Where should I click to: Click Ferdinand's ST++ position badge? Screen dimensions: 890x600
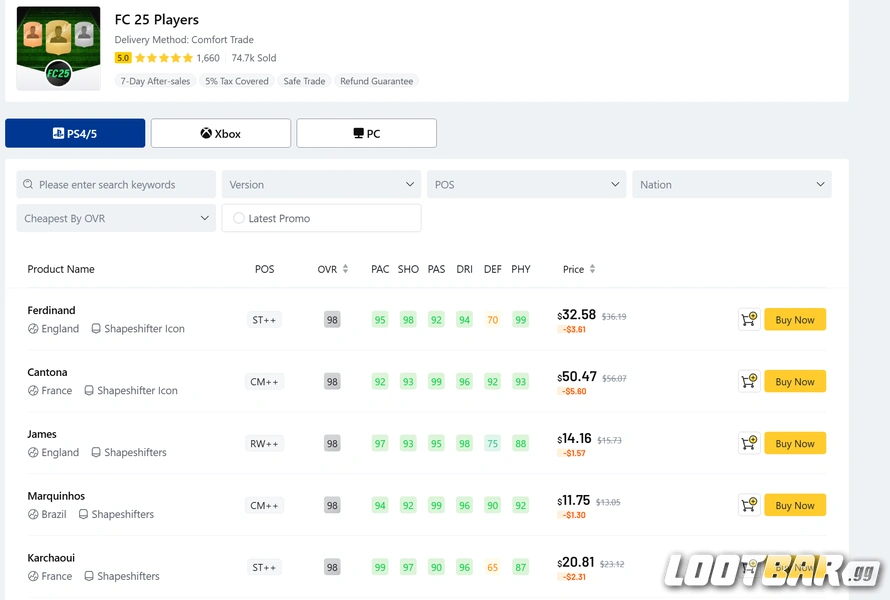pyautogui.click(x=264, y=320)
